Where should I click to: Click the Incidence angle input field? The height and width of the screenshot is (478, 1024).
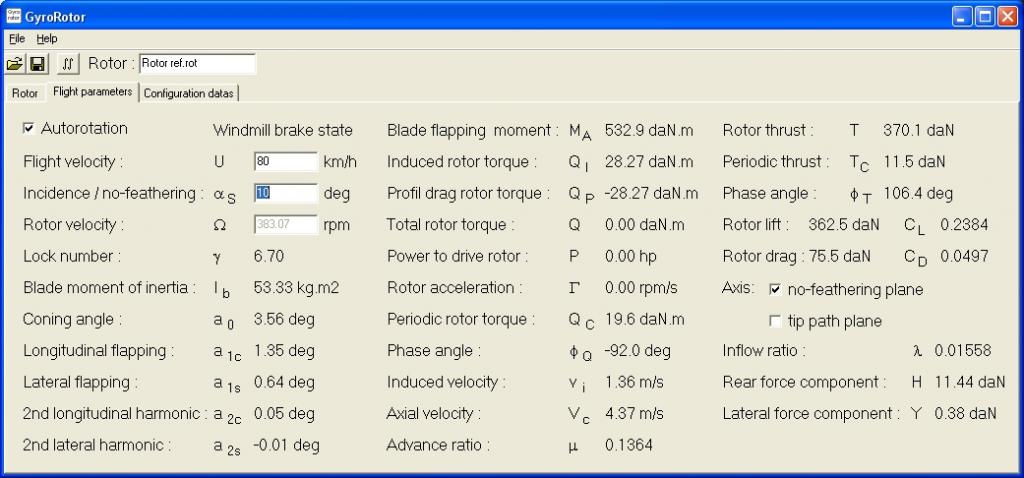(x=286, y=193)
